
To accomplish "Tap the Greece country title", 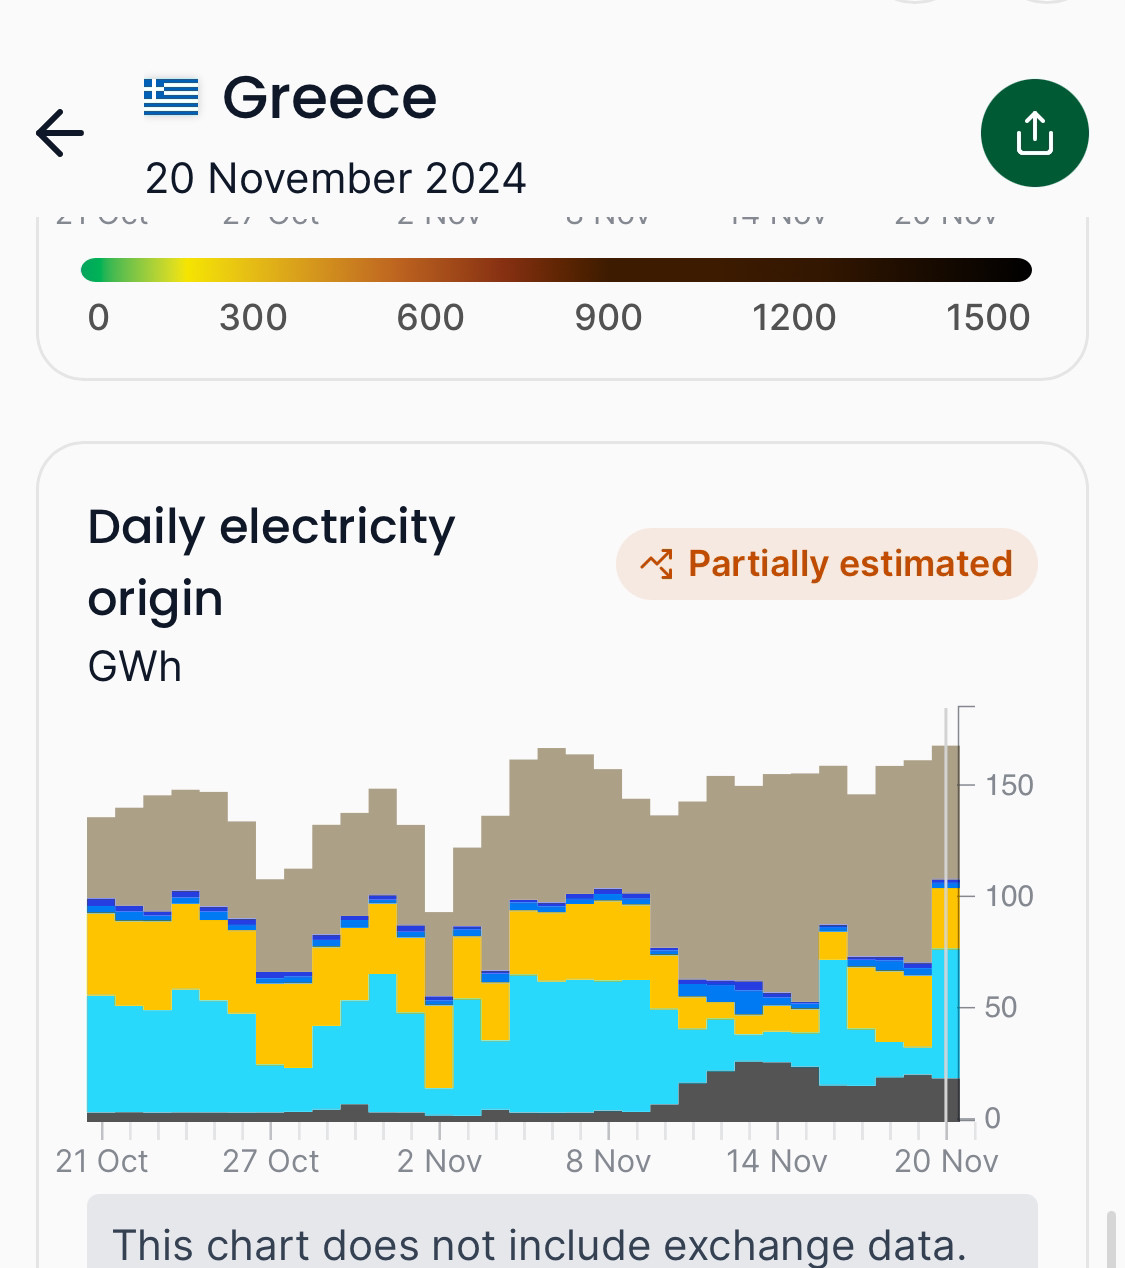I will (330, 98).
